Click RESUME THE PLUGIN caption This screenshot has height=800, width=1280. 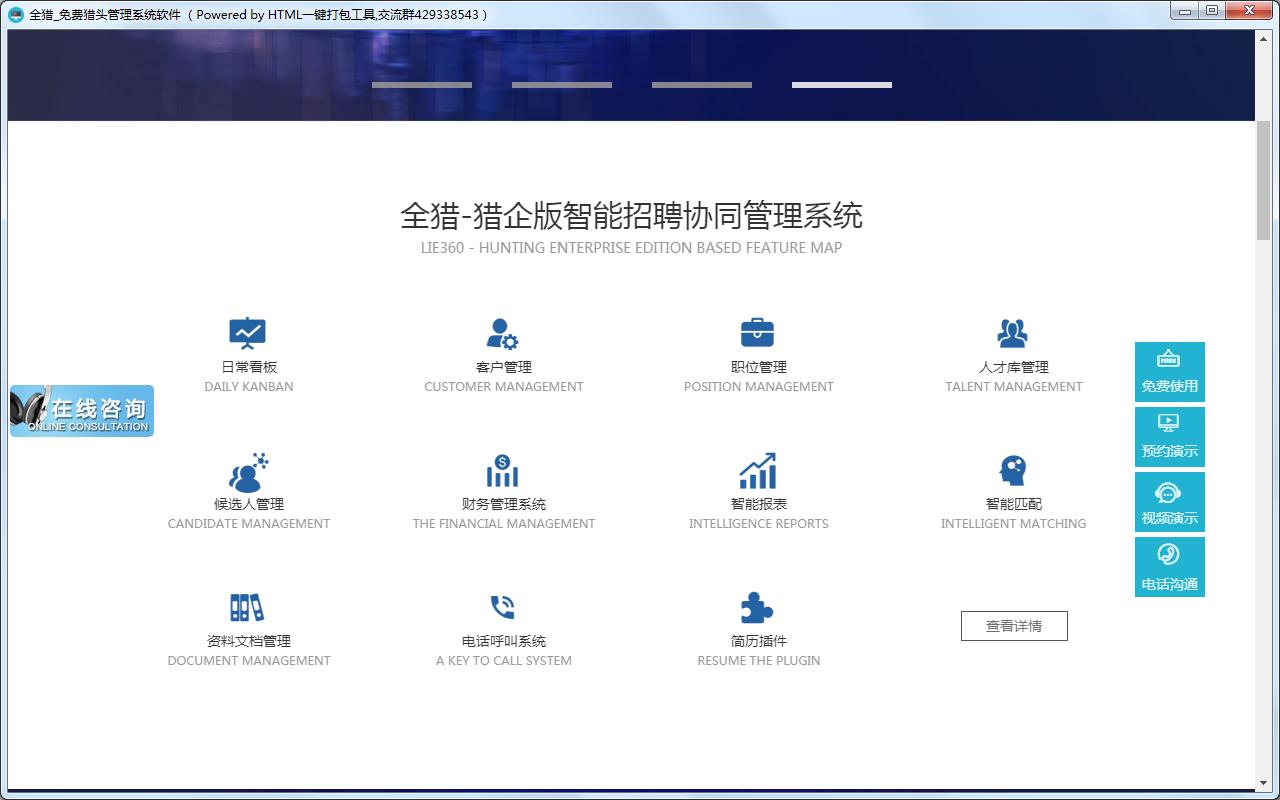[759, 661]
